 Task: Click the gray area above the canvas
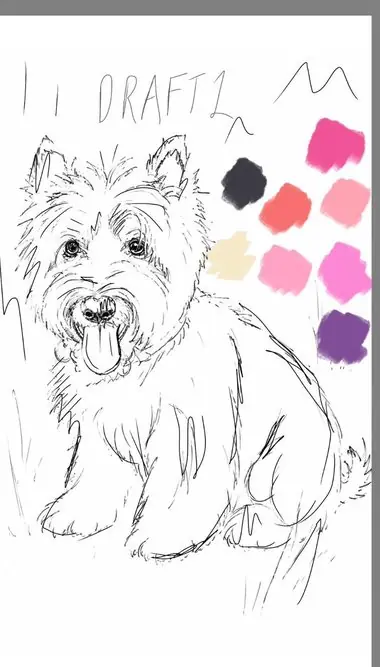[x=190, y=7]
